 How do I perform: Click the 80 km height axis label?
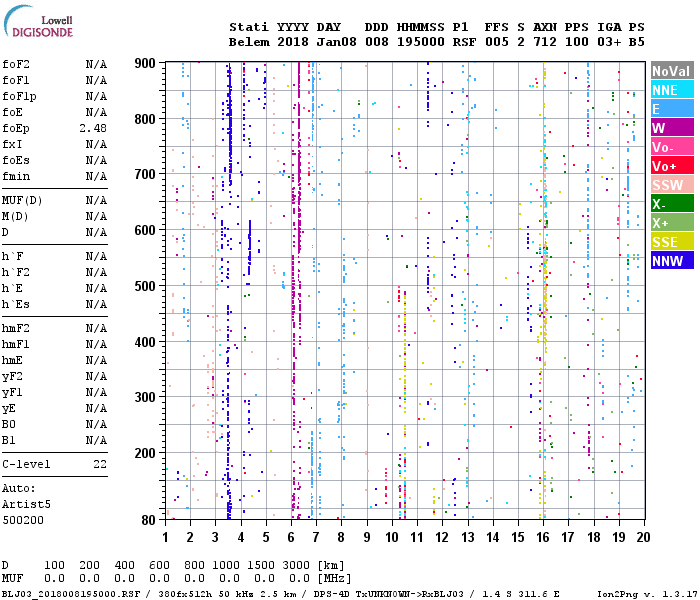[149, 520]
